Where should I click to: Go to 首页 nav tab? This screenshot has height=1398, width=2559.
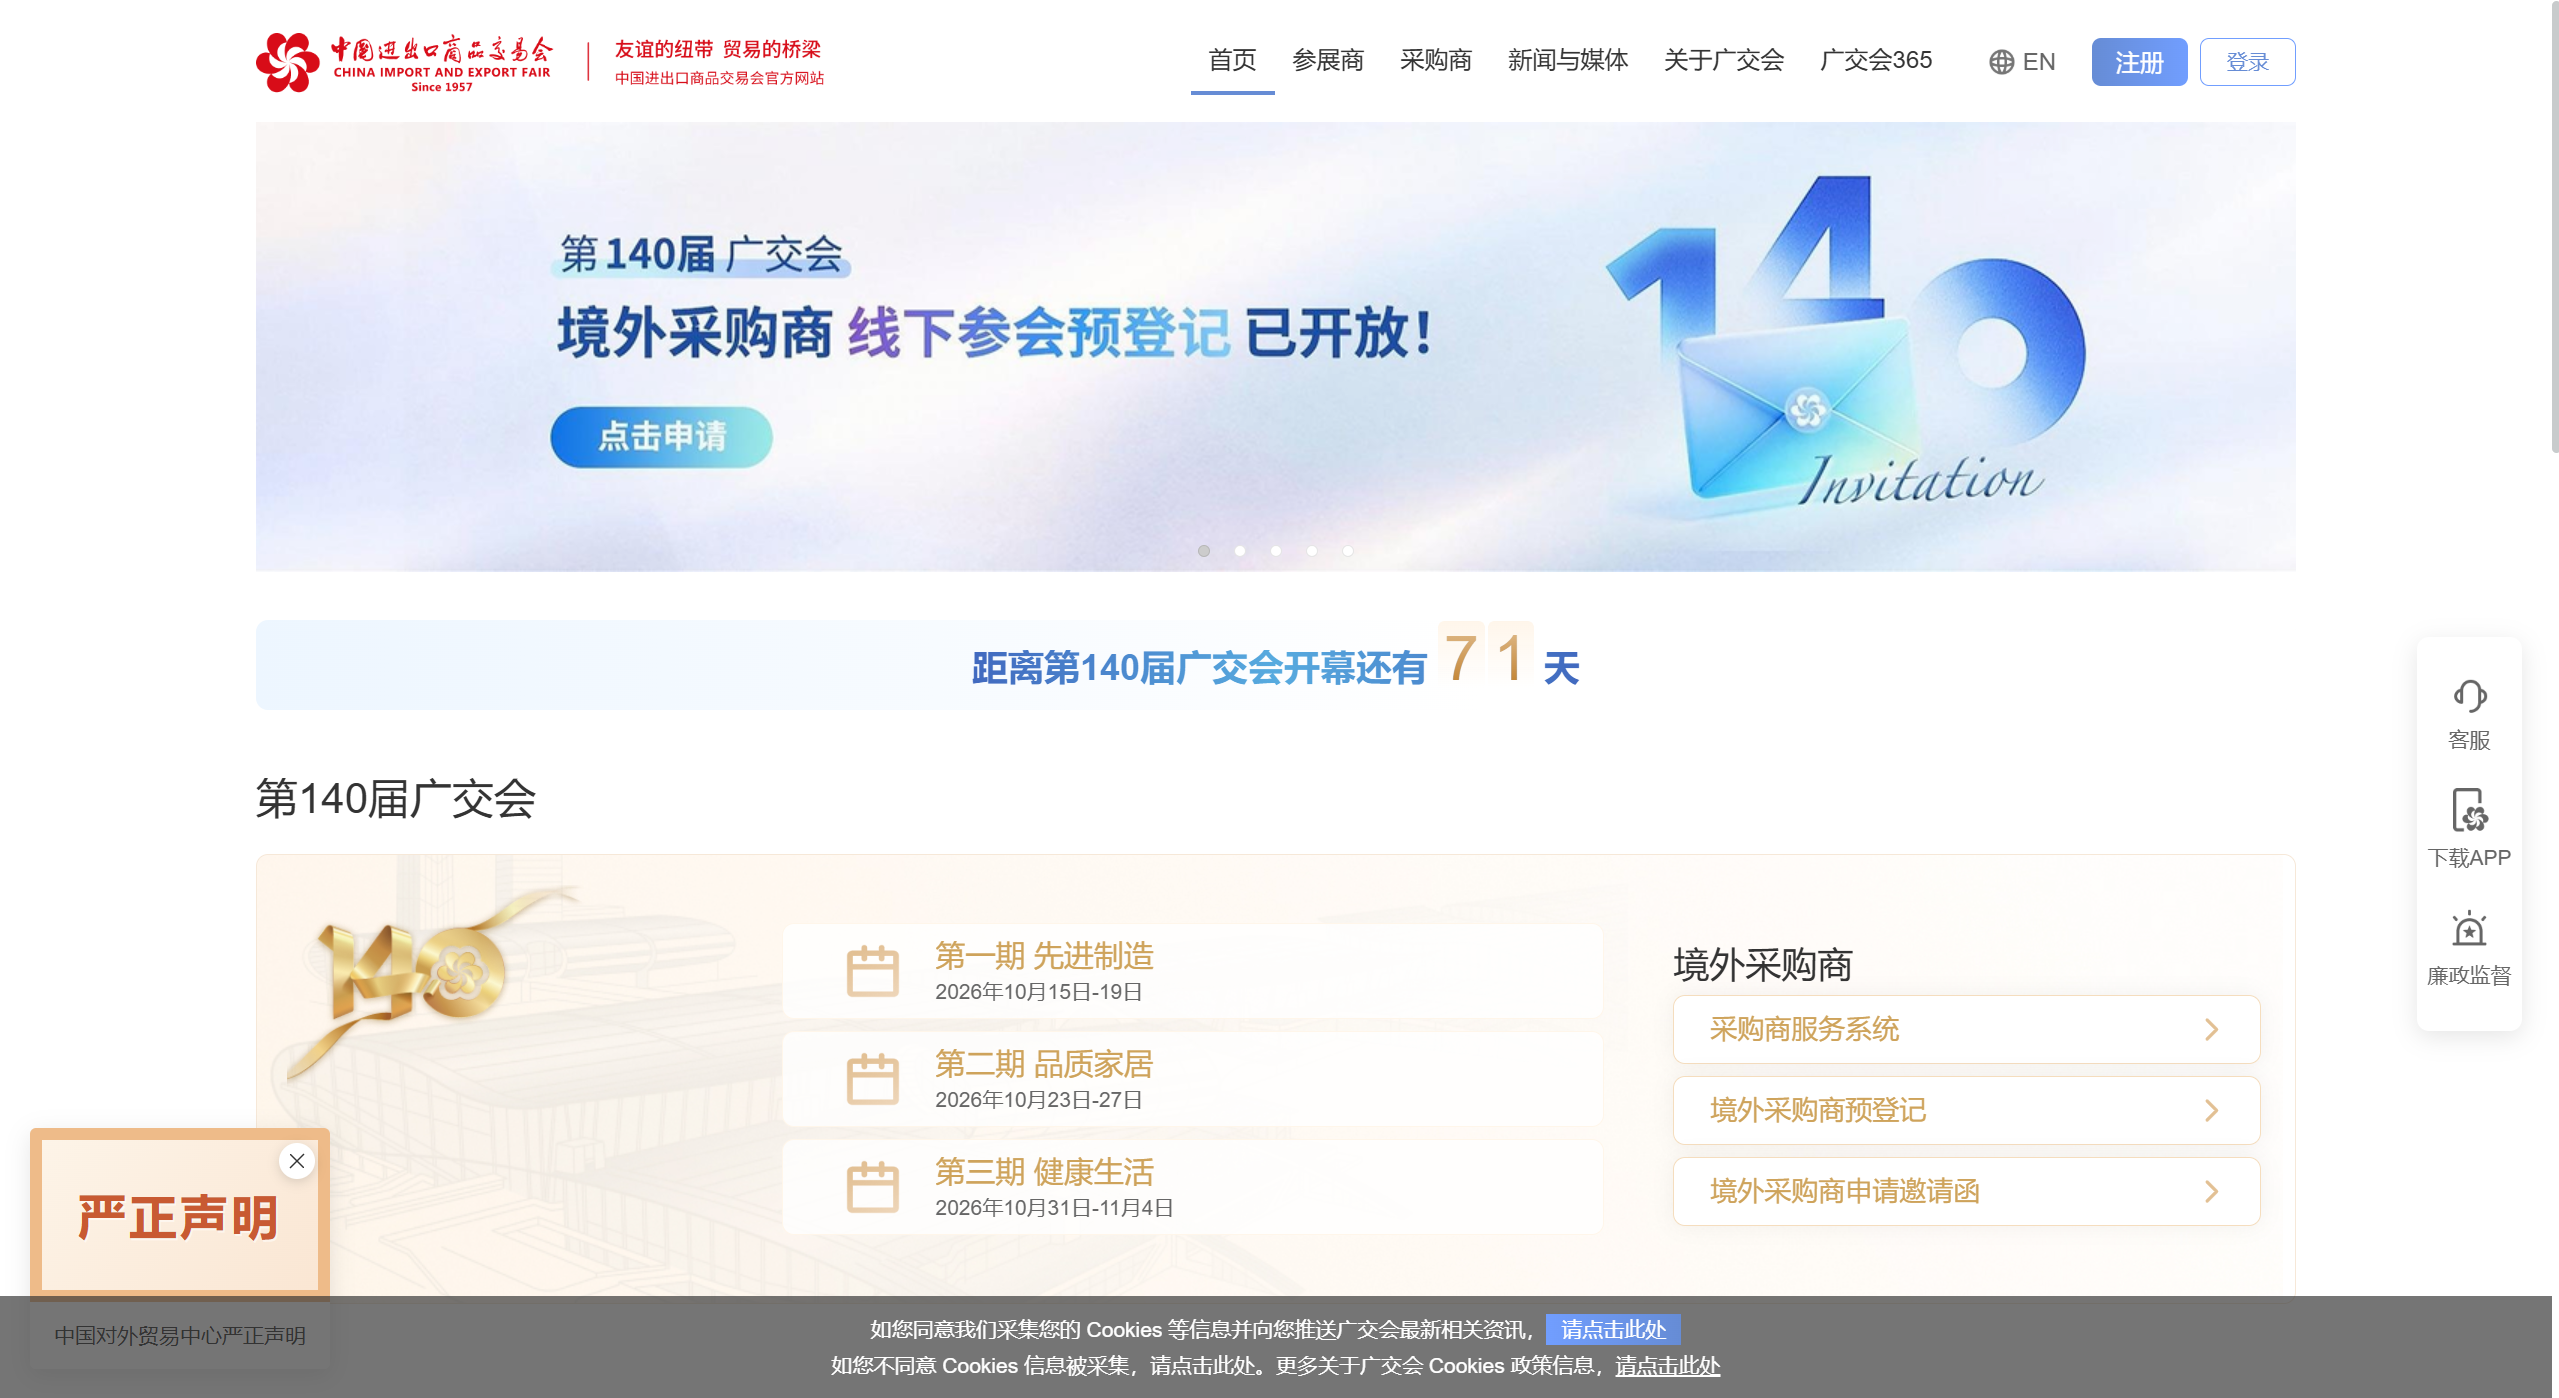click(x=1232, y=60)
